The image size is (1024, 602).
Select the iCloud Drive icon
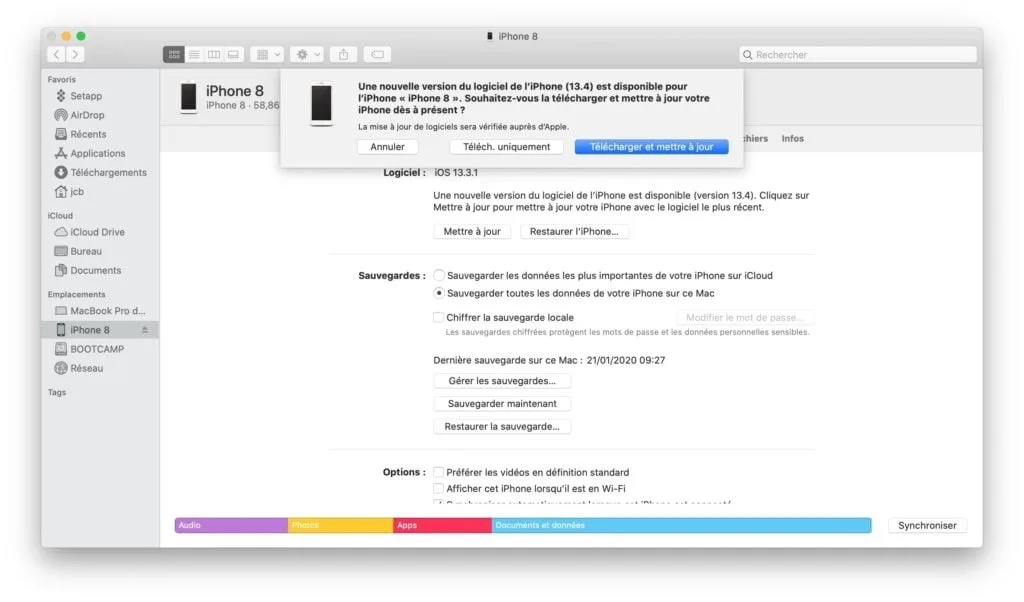click(63, 231)
